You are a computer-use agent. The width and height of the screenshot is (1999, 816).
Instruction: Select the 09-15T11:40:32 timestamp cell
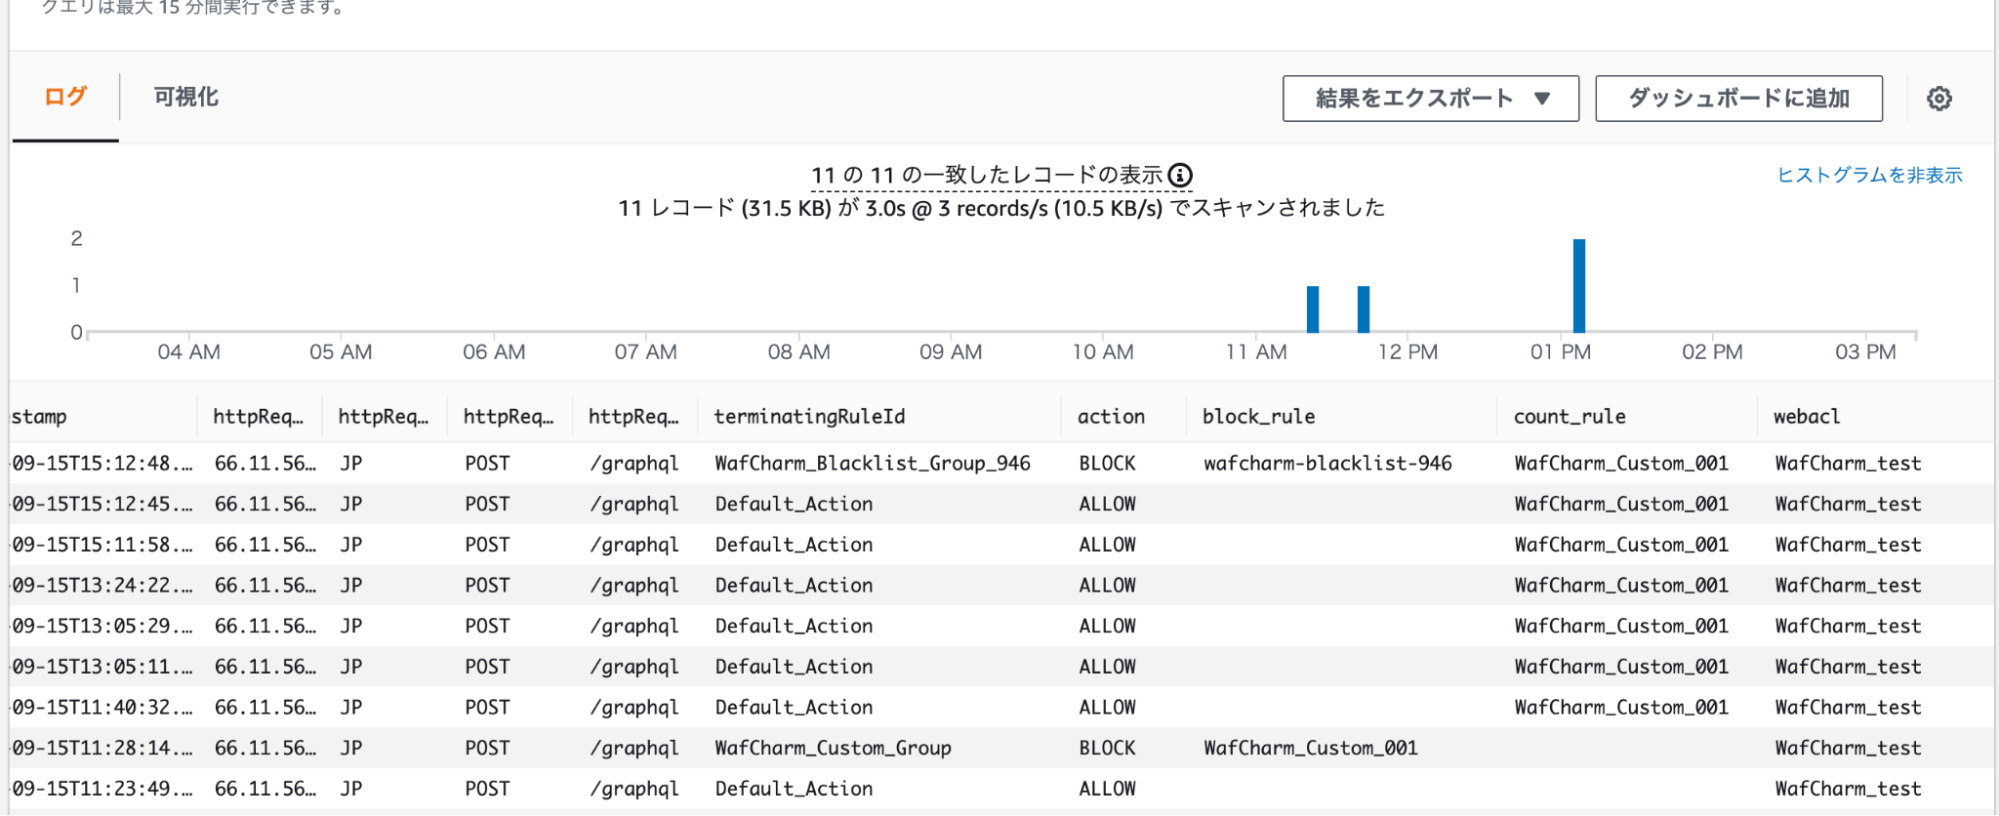(103, 707)
